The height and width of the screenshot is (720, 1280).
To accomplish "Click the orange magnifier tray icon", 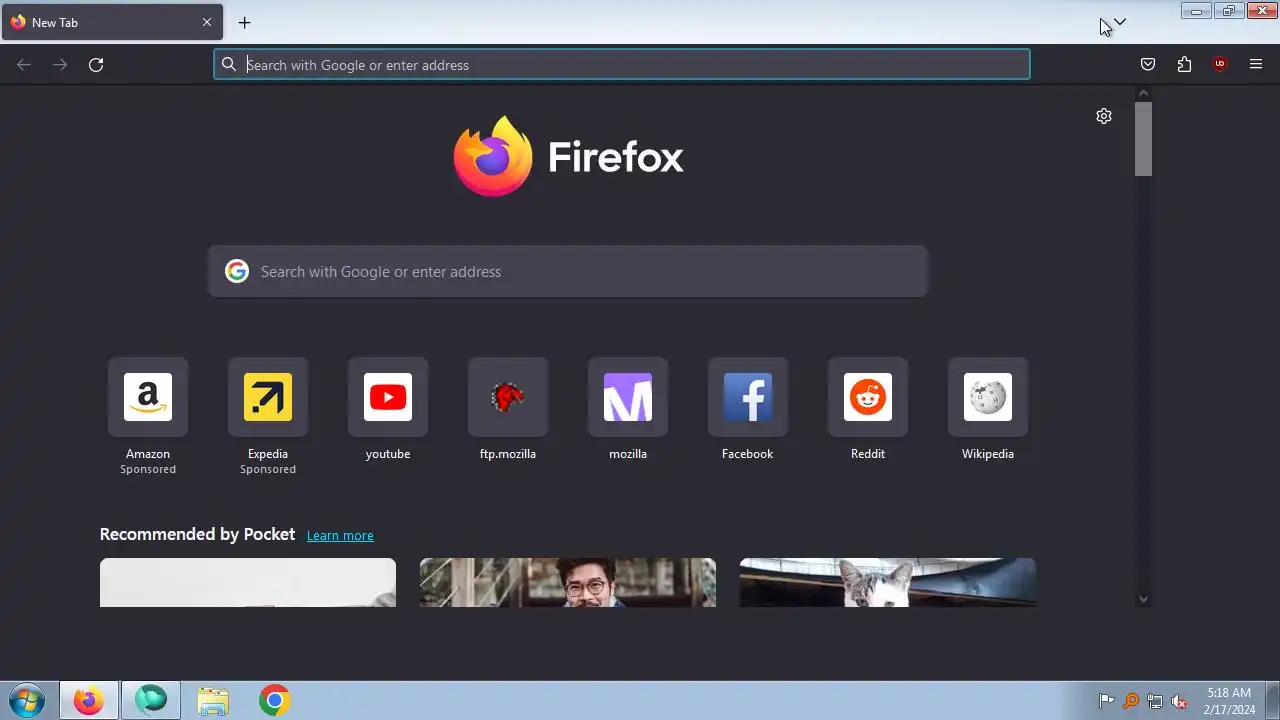I will click(1131, 701).
